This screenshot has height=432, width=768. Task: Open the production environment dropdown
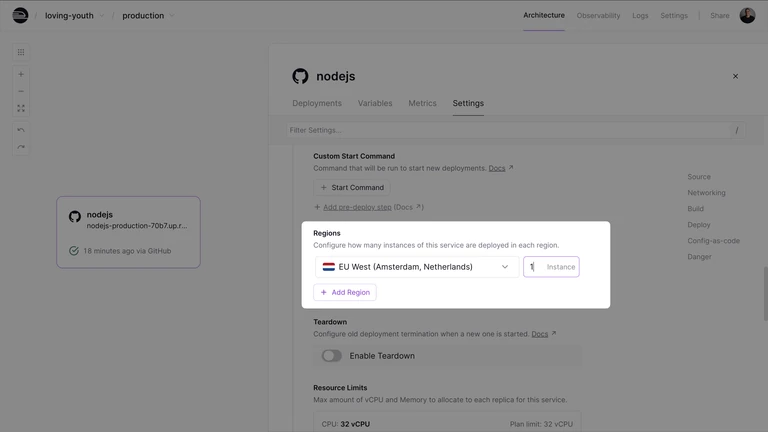[148, 16]
